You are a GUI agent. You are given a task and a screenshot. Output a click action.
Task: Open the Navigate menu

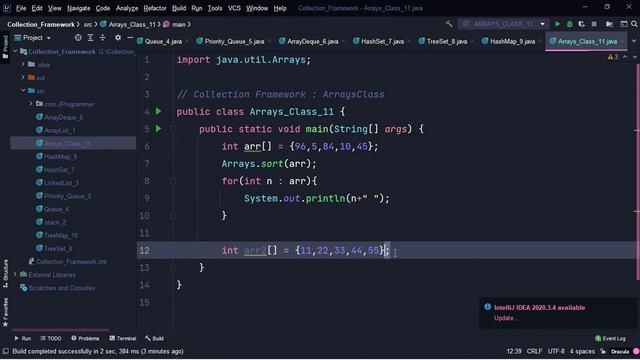[78, 8]
